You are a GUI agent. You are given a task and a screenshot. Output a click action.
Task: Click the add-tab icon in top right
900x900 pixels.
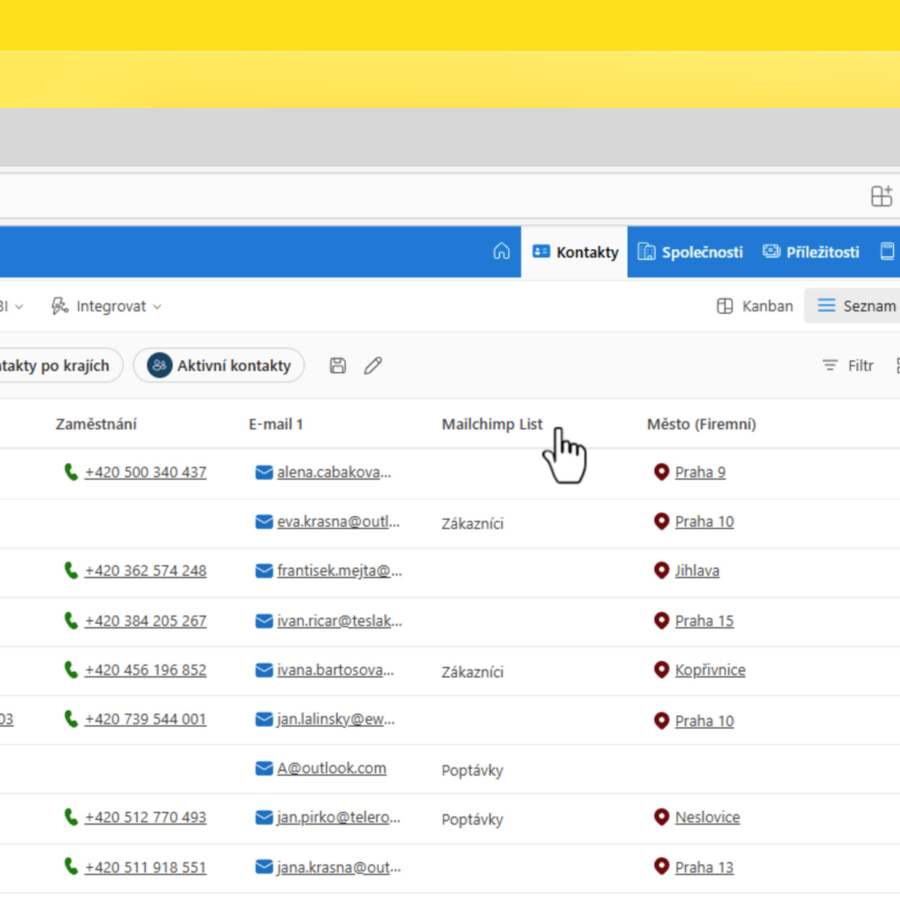tap(881, 196)
